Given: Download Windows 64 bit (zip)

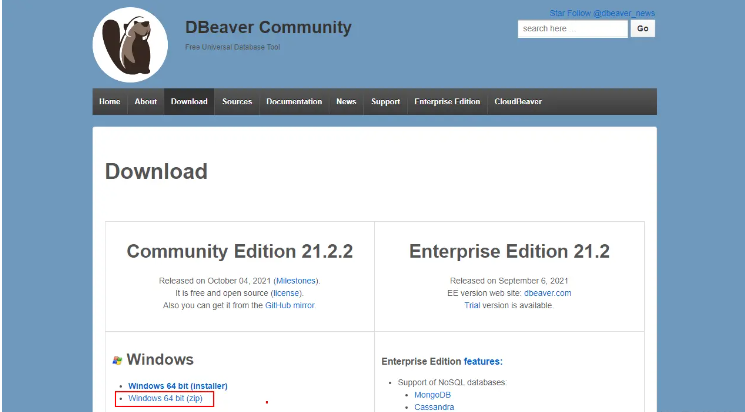Looking at the screenshot, I should 165,398.
